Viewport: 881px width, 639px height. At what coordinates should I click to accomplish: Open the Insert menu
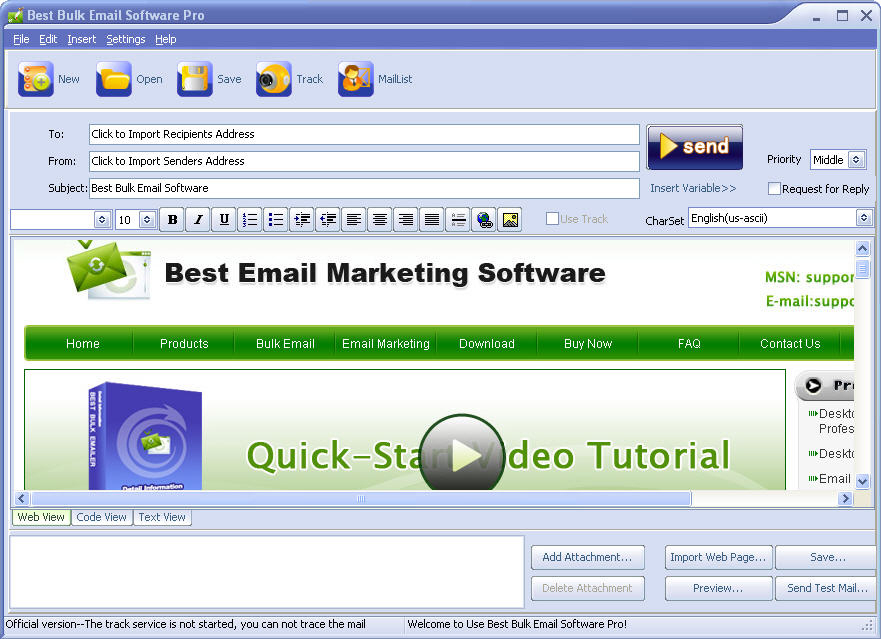[82, 39]
